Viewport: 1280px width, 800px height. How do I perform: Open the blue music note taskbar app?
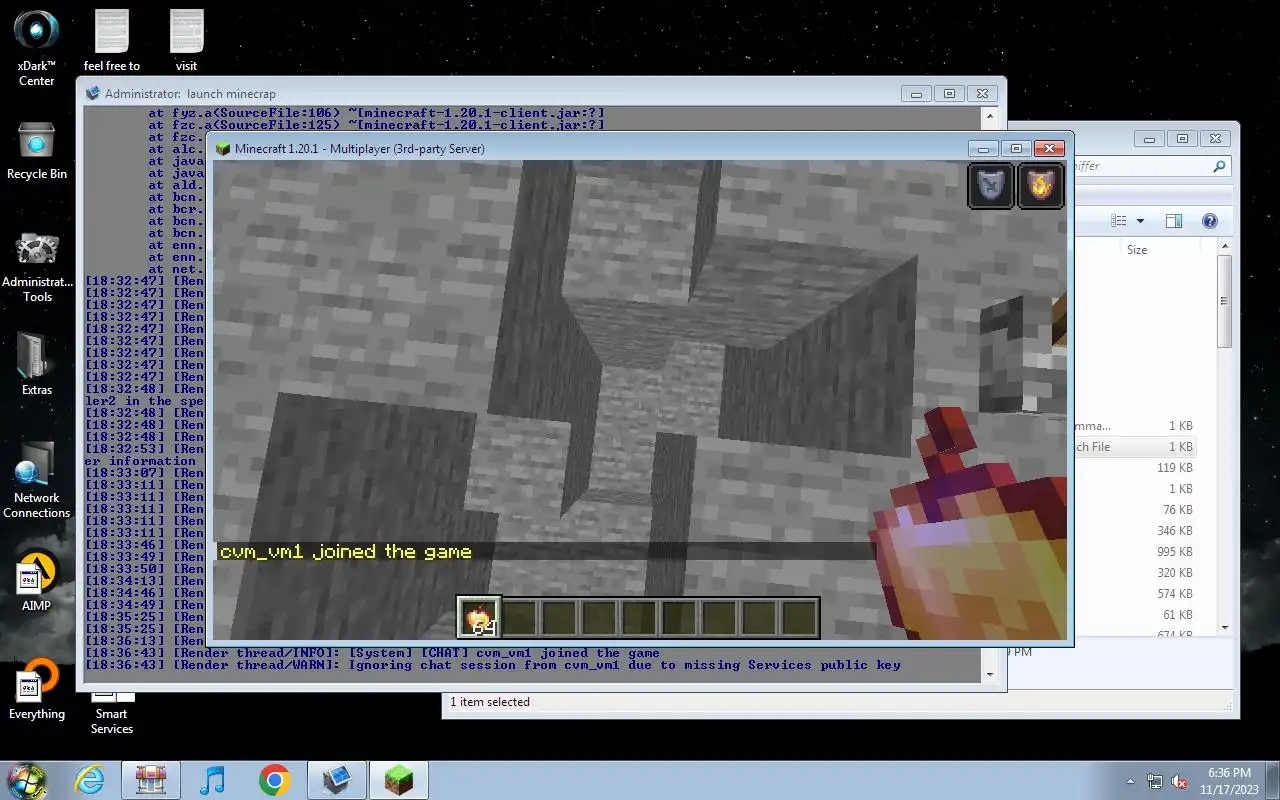[x=212, y=780]
